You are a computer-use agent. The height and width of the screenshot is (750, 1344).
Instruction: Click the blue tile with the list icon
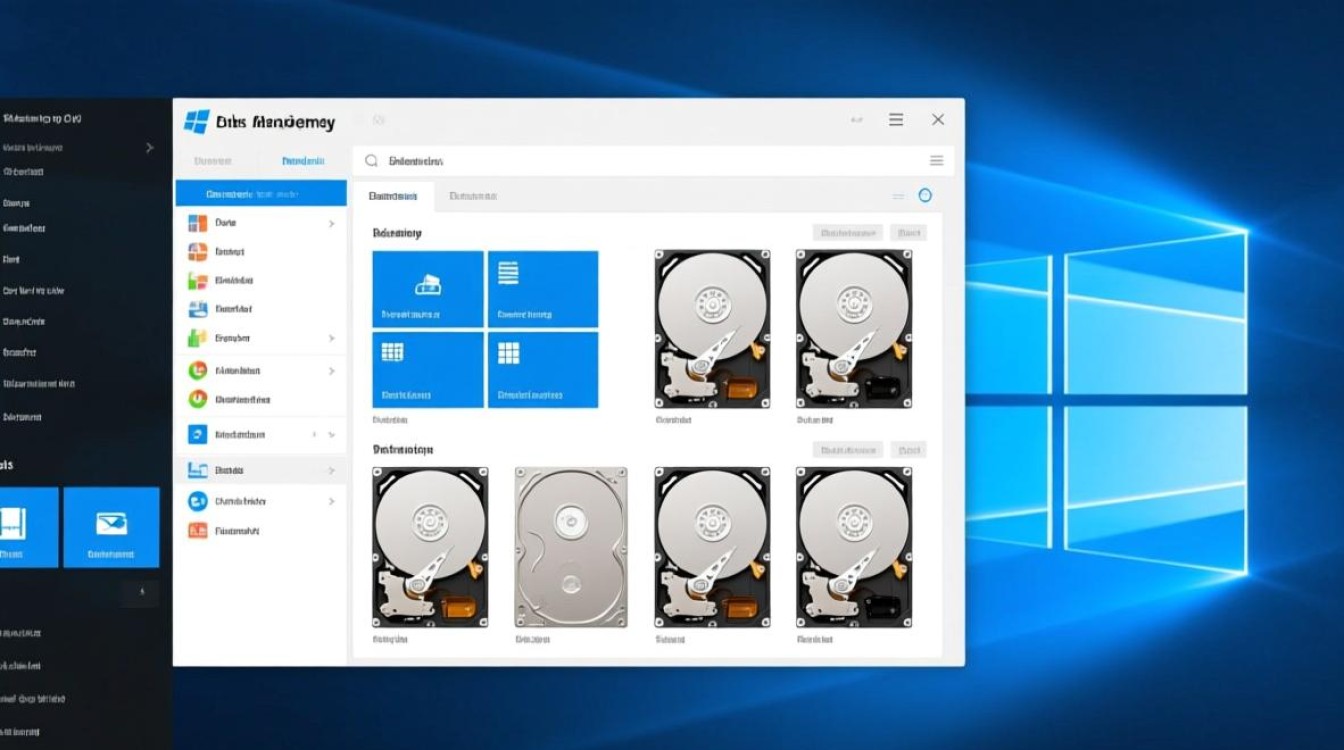click(543, 289)
